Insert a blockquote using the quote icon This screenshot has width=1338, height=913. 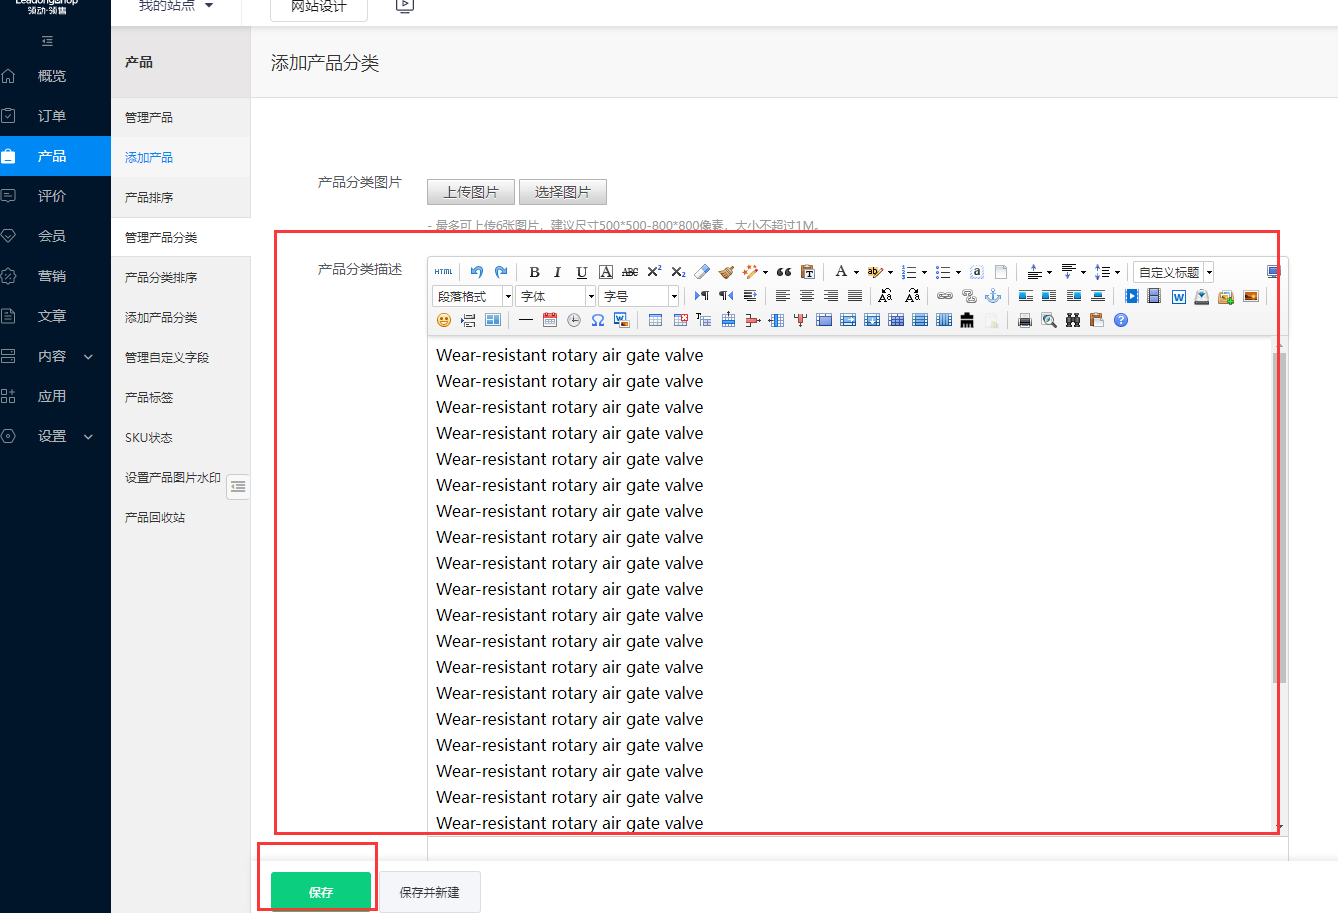[x=784, y=272]
